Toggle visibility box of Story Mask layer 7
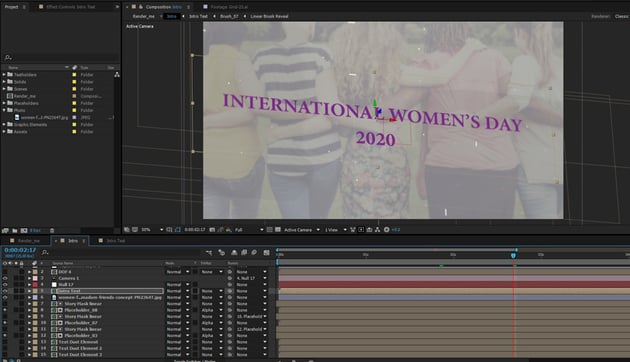630x362 pixels. tap(5, 304)
